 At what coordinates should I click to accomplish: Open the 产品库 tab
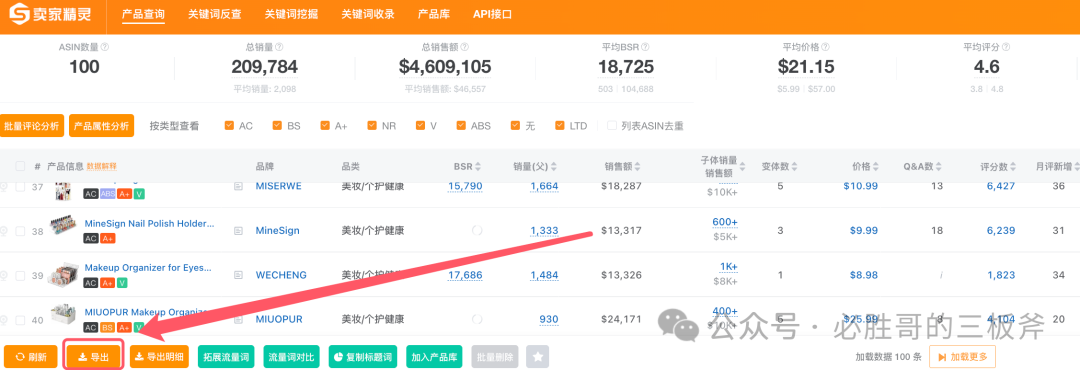pos(433,14)
